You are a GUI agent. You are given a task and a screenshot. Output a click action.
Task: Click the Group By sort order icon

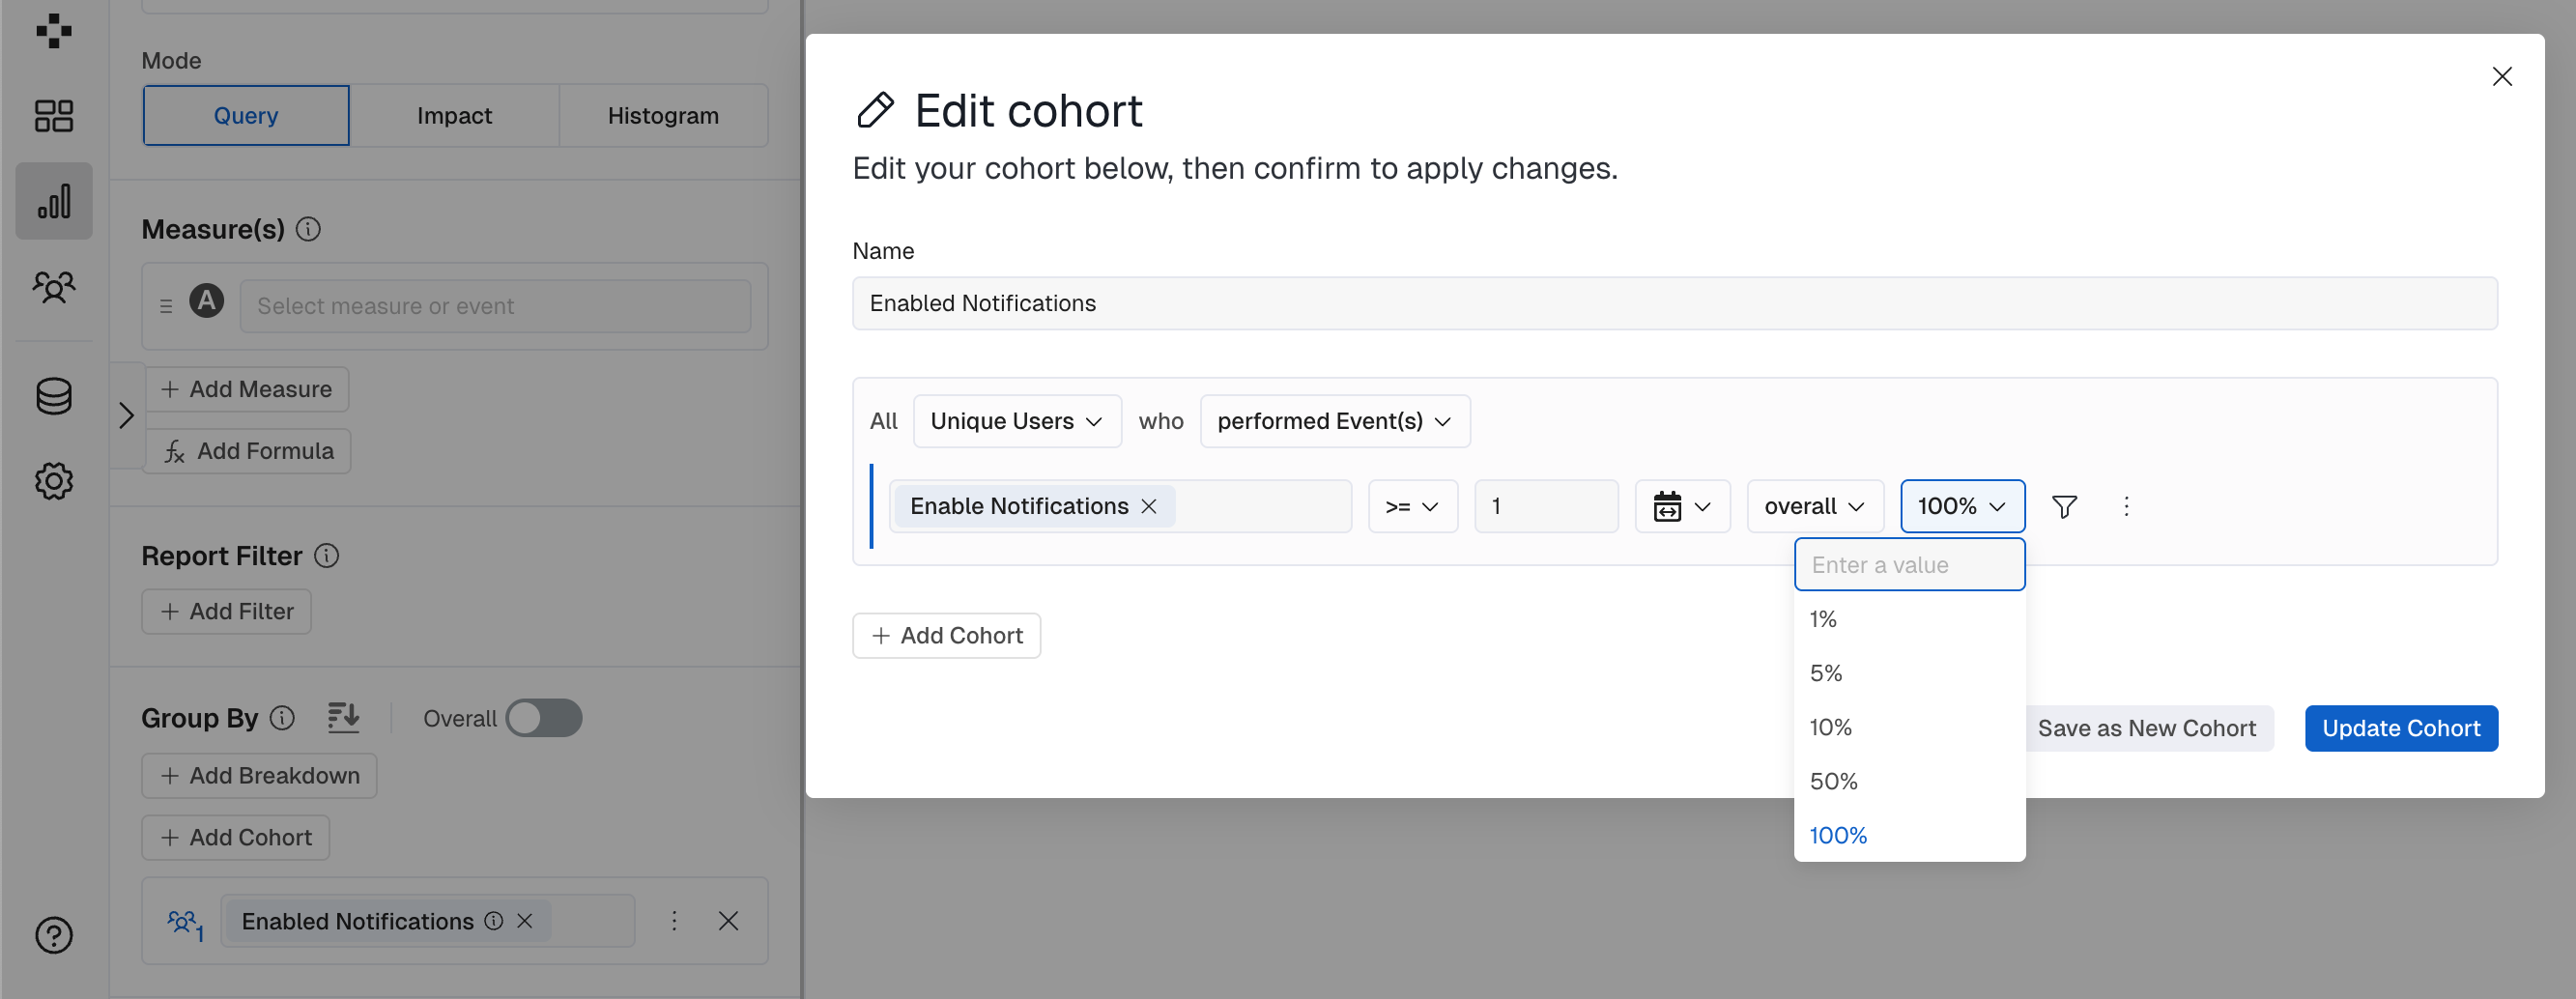(x=343, y=718)
